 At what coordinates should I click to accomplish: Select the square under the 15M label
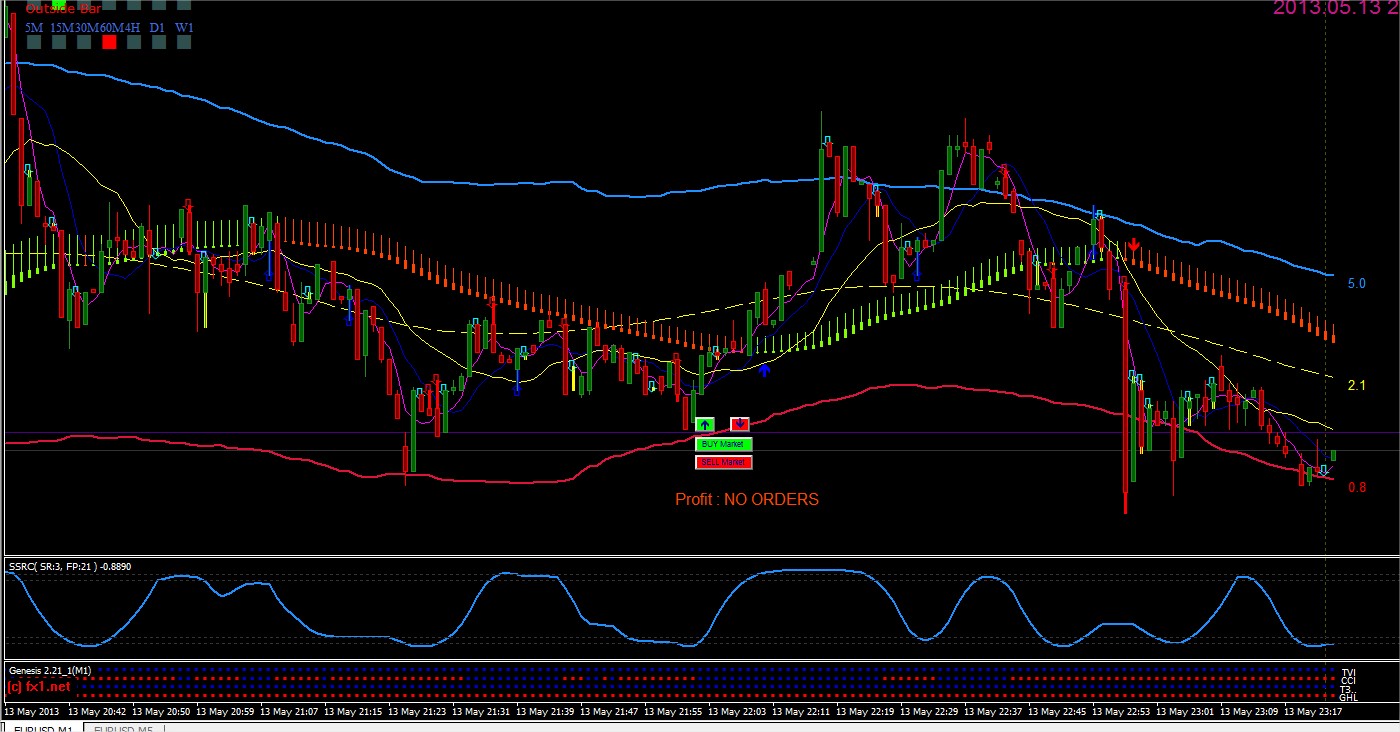pos(59,43)
